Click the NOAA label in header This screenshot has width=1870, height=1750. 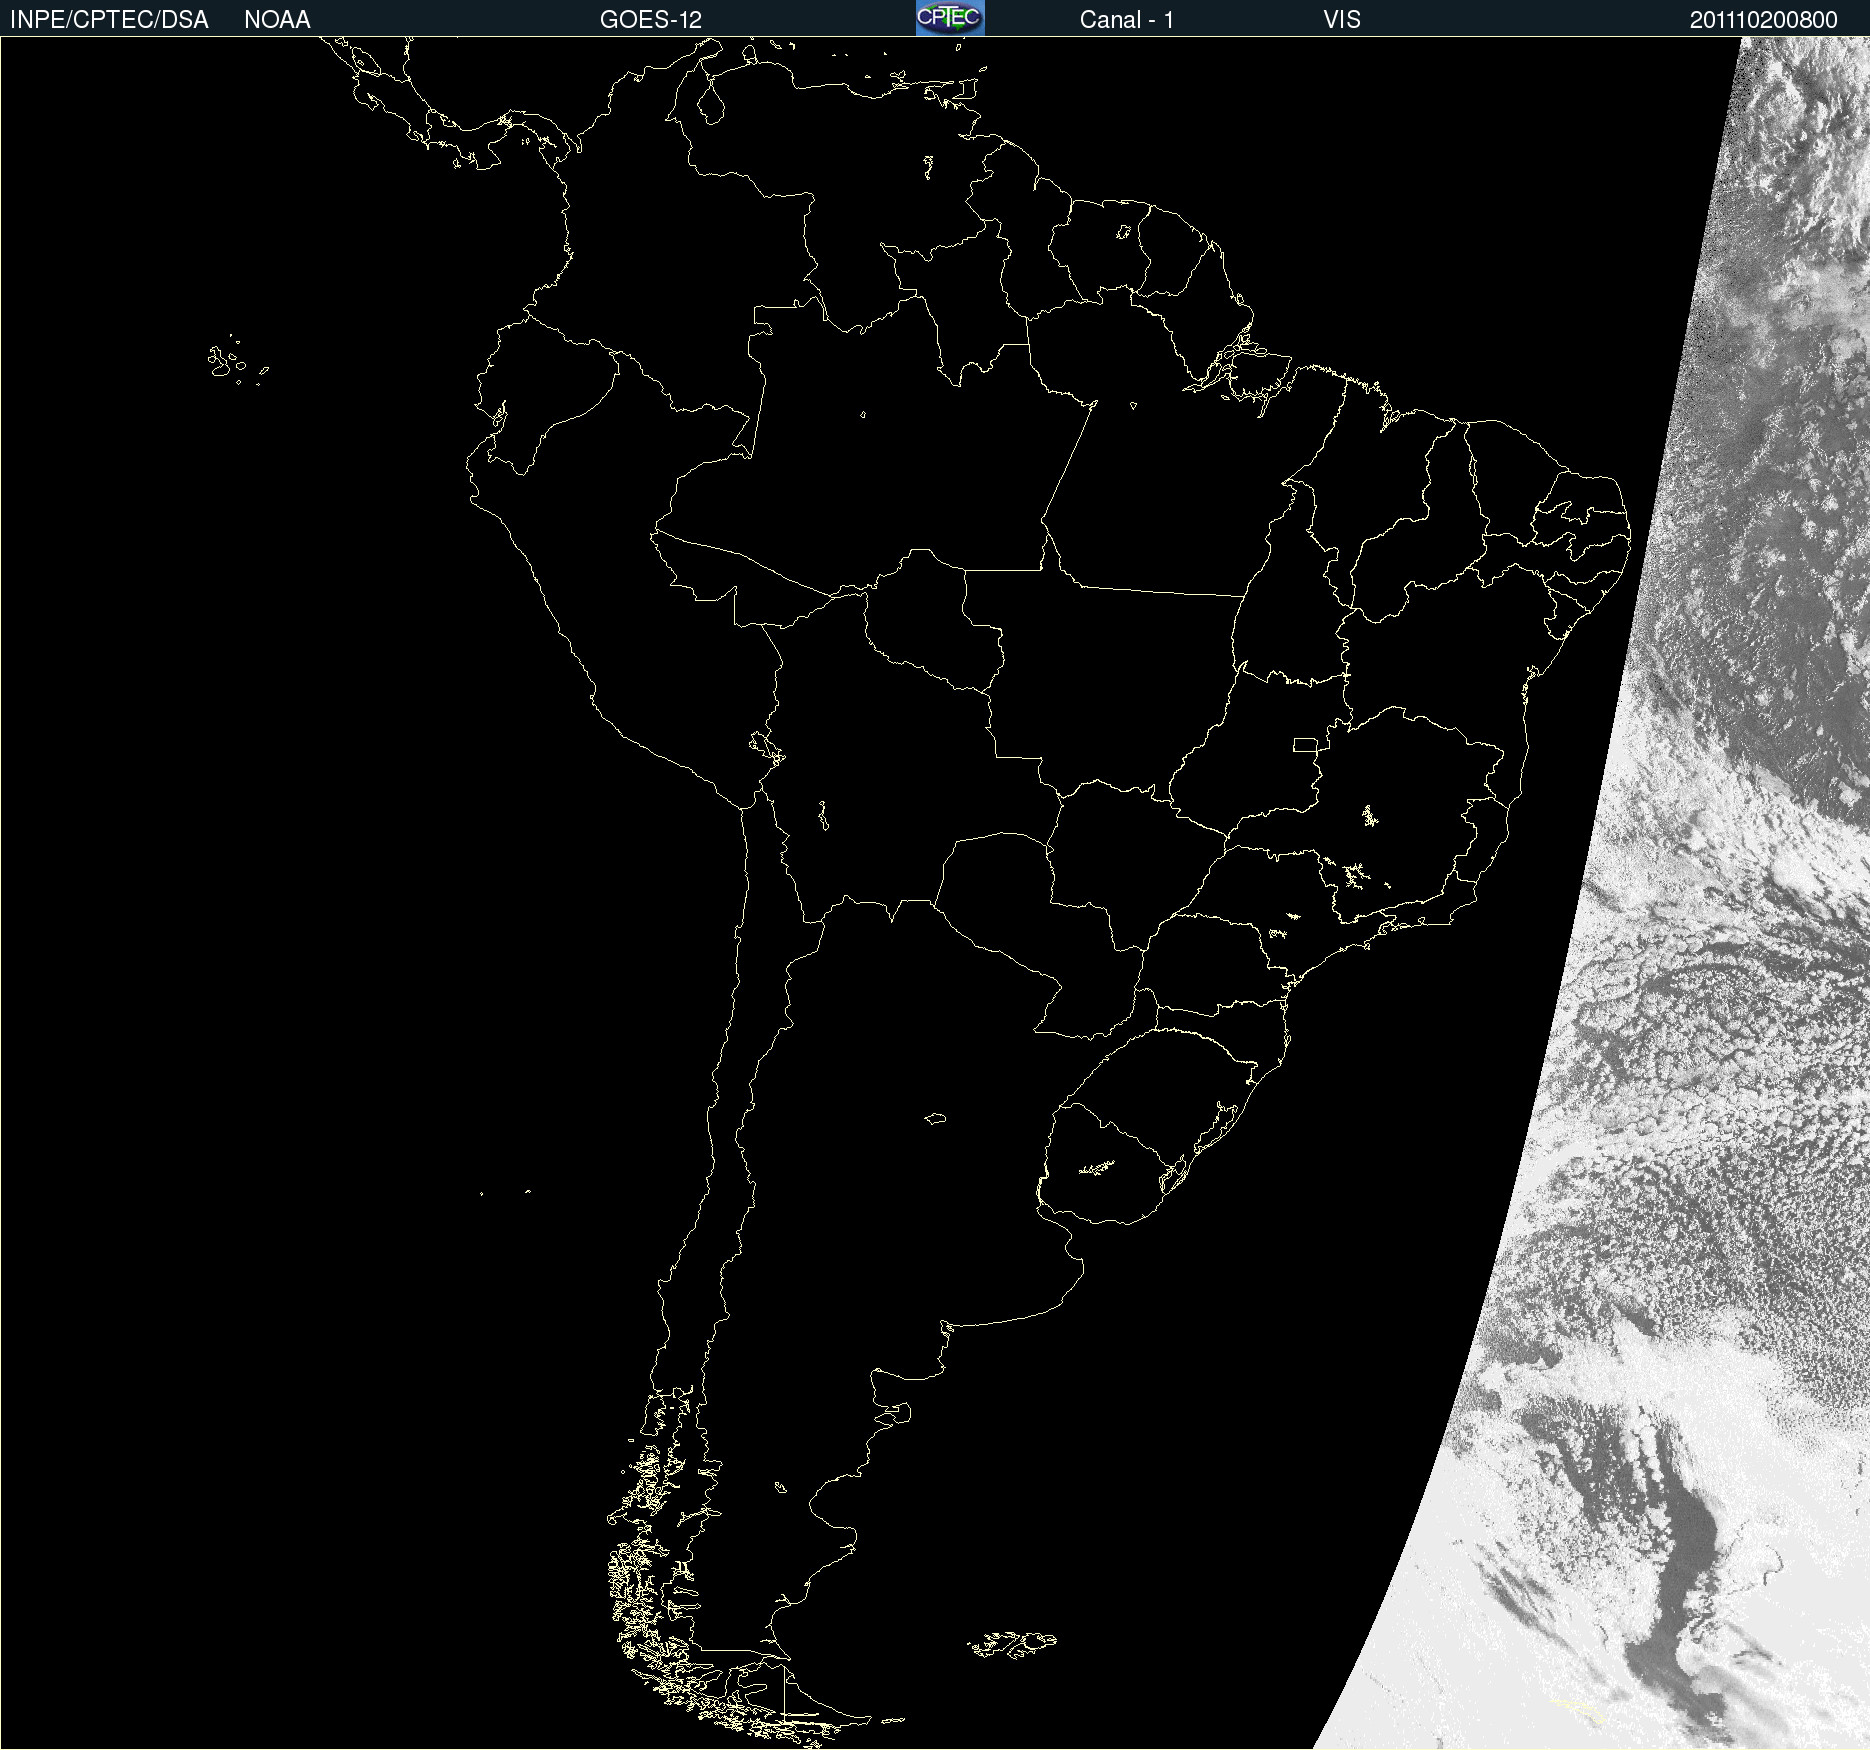(x=277, y=20)
